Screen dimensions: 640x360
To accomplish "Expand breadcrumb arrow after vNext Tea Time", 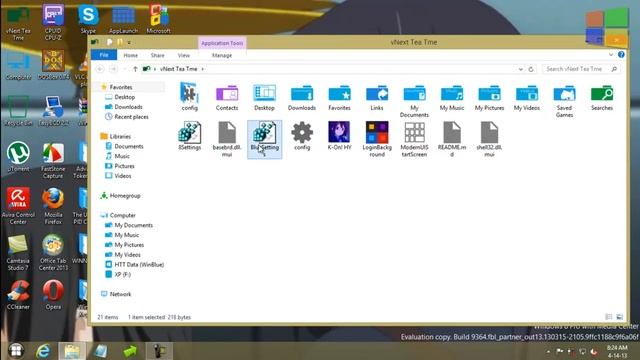I will [203, 69].
